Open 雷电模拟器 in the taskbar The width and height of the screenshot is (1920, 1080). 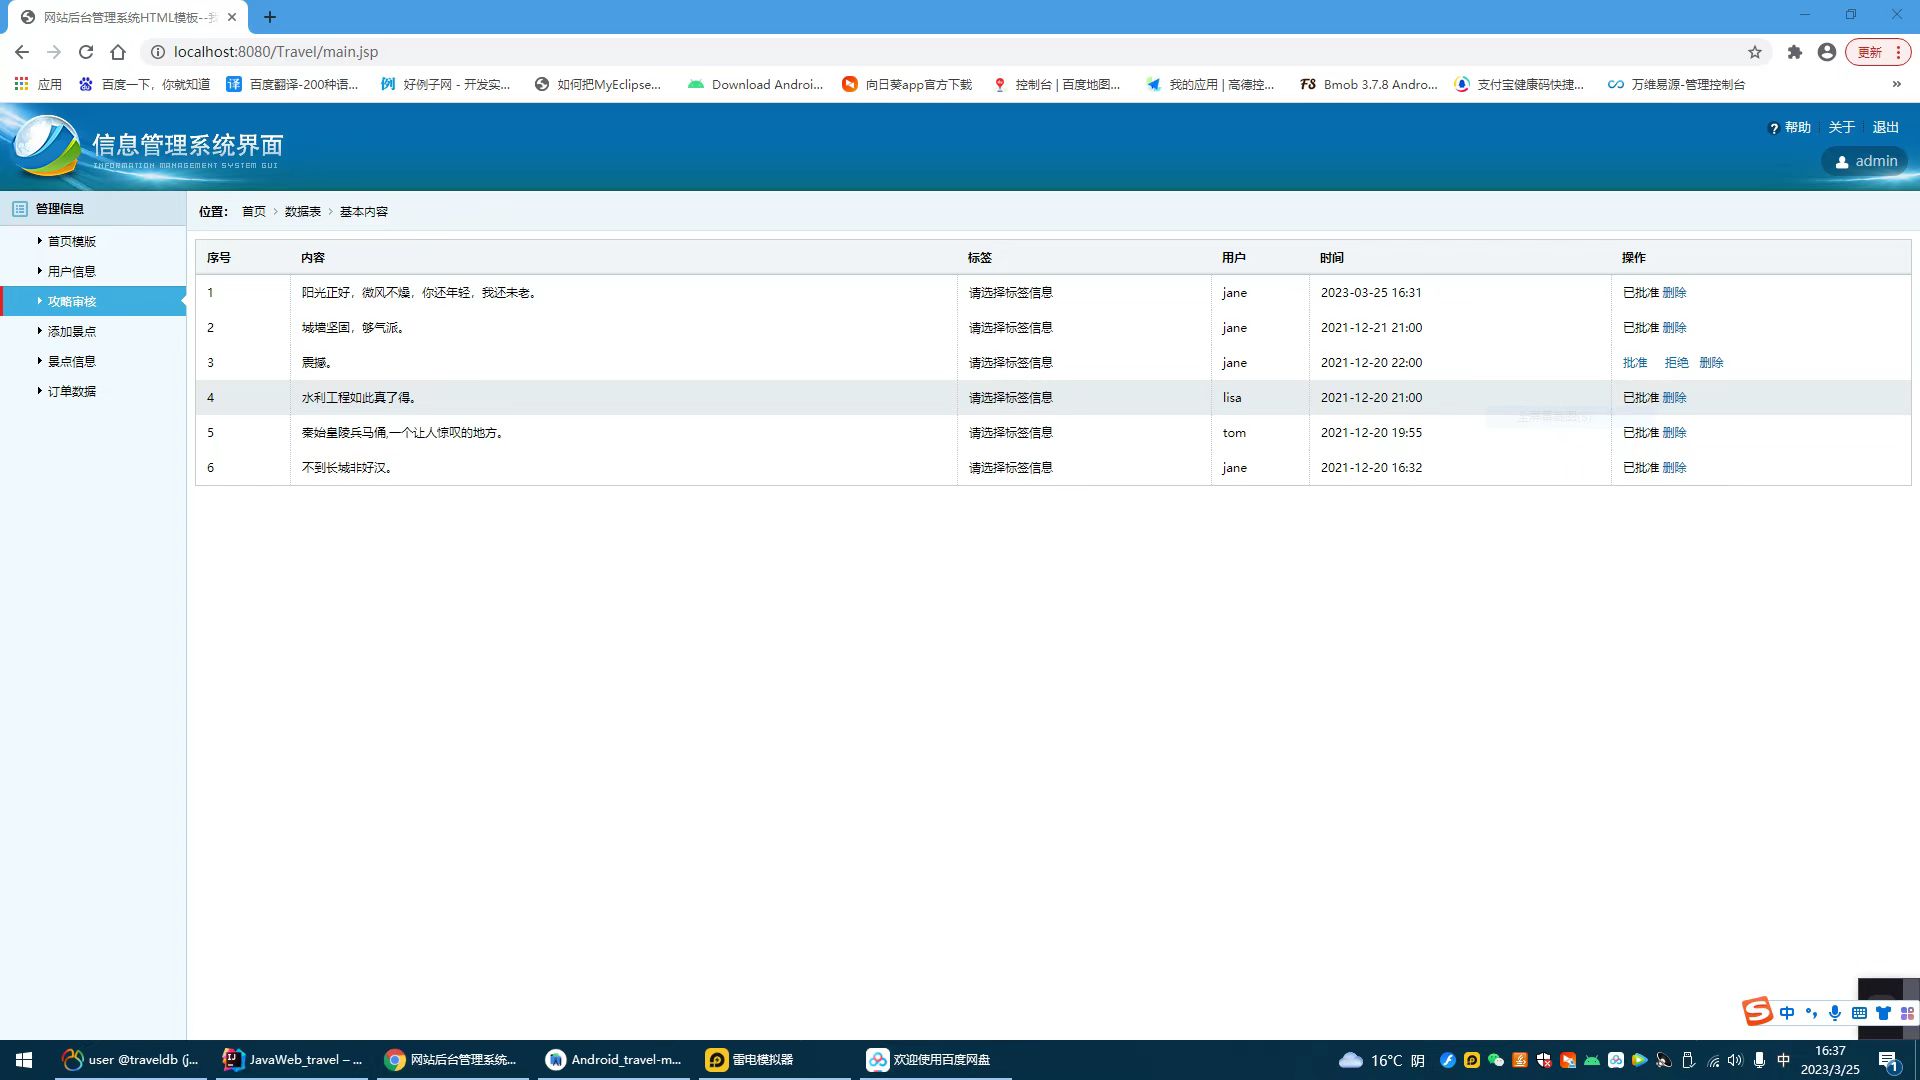pyautogui.click(x=750, y=1060)
